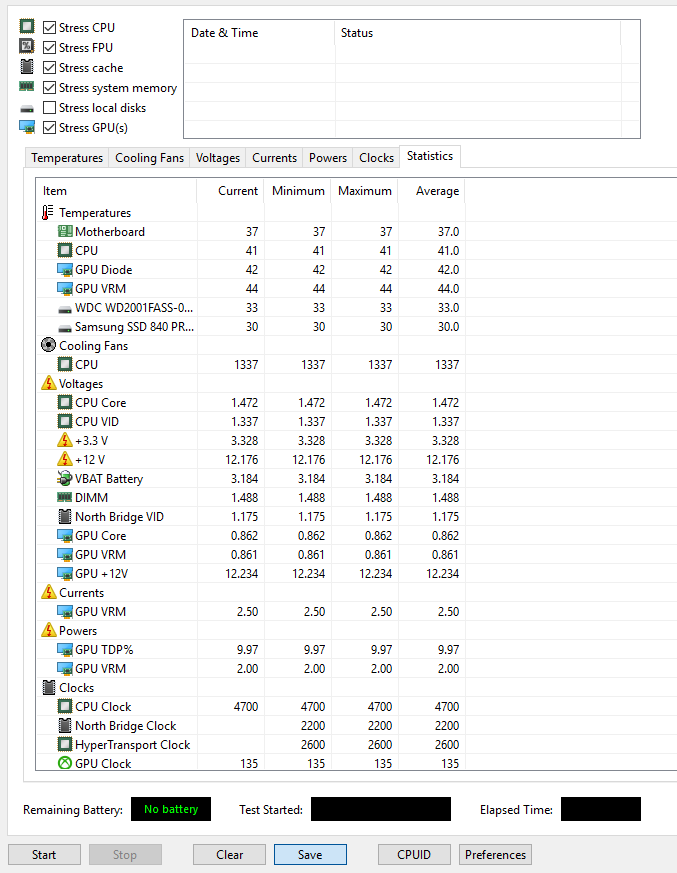The image size is (677, 873).
Task: Click the DIMM memory icon
Action: tap(65, 497)
